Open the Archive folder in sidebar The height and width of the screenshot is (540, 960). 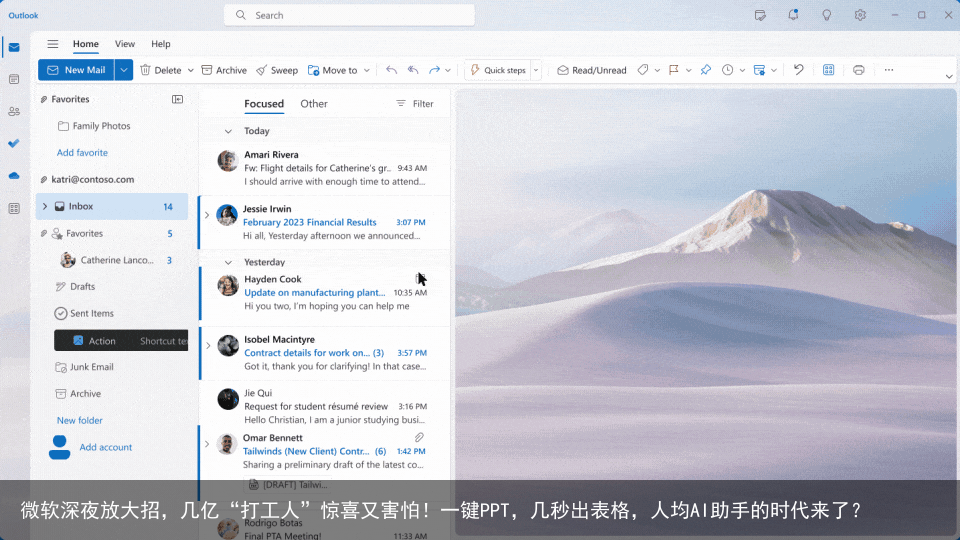(x=78, y=394)
